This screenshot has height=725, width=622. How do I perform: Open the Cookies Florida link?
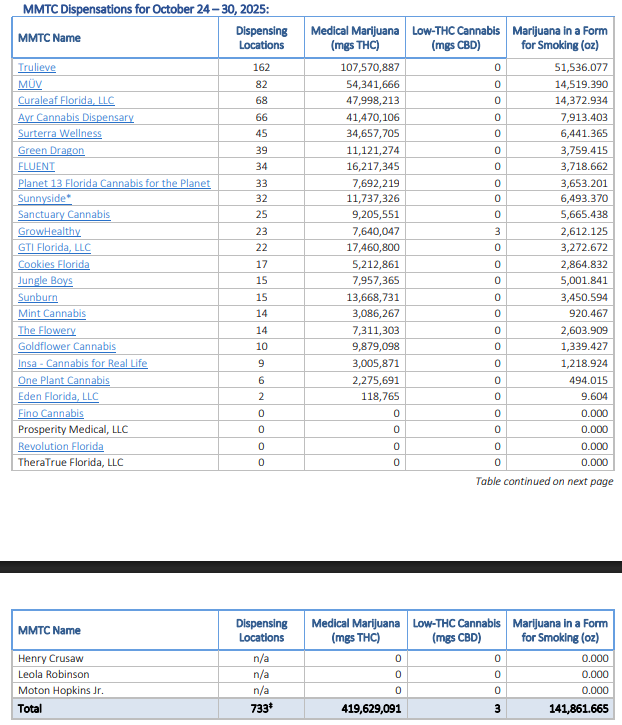54,265
